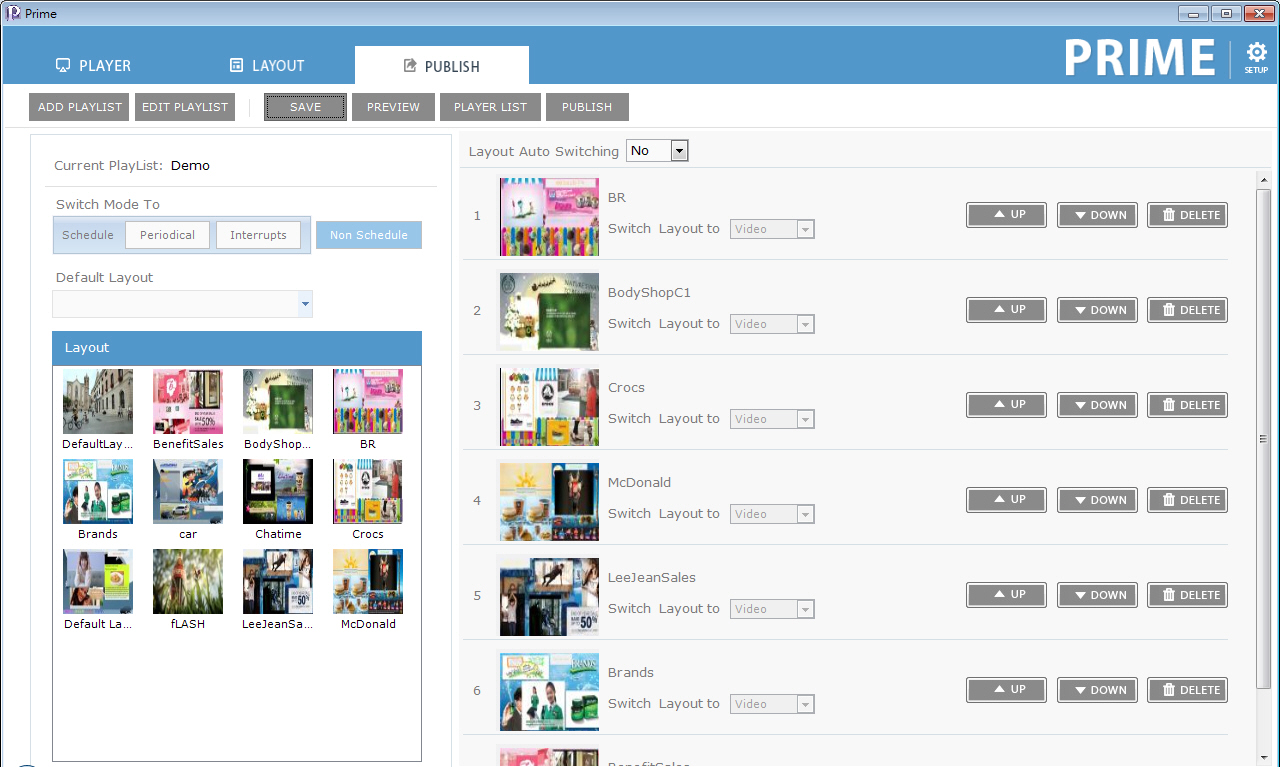Delete the BodyShopC1 playlist row
The image size is (1280, 767).
[1187, 310]
